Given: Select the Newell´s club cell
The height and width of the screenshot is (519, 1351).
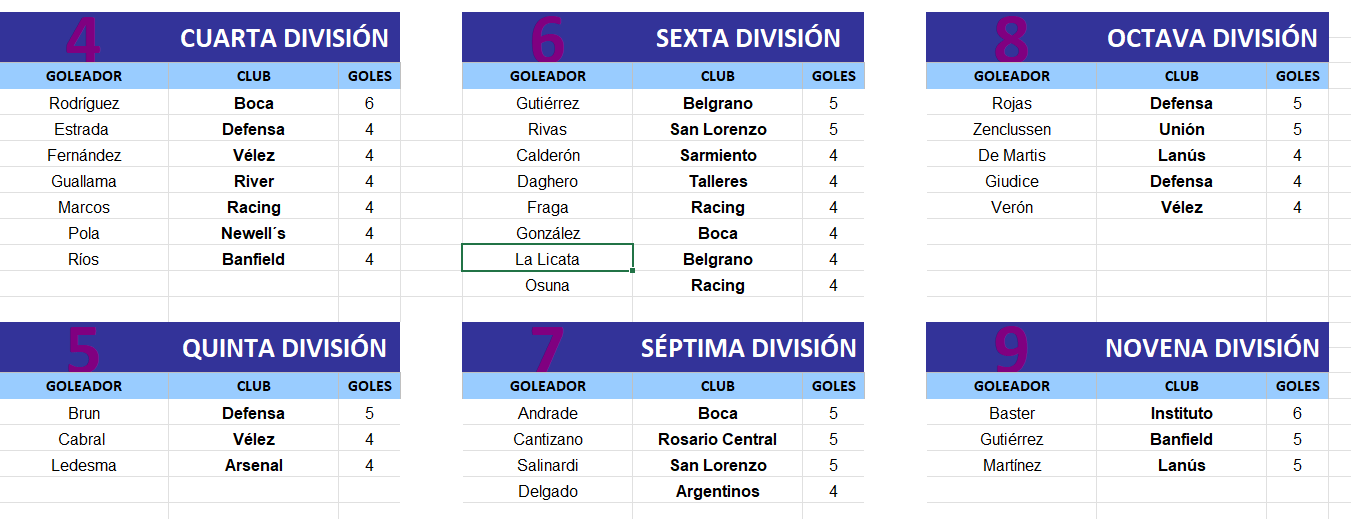Looking at the screenshot, I should [x=254, y=233].
